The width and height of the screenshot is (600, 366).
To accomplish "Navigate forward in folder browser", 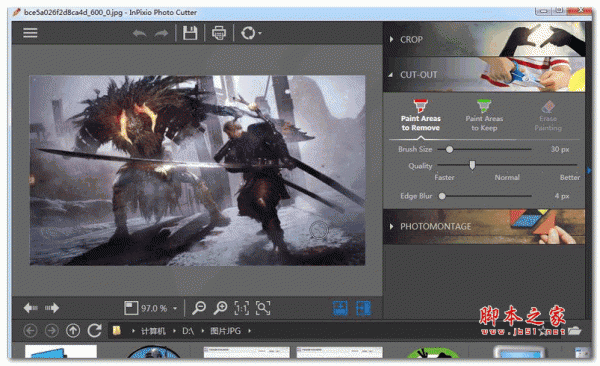I will coord(51,331).
